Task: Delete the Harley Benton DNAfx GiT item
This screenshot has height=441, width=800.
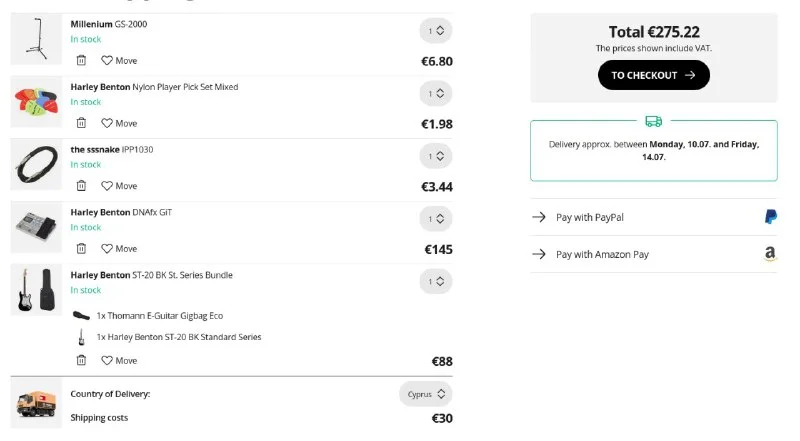Action: [81, 248]
